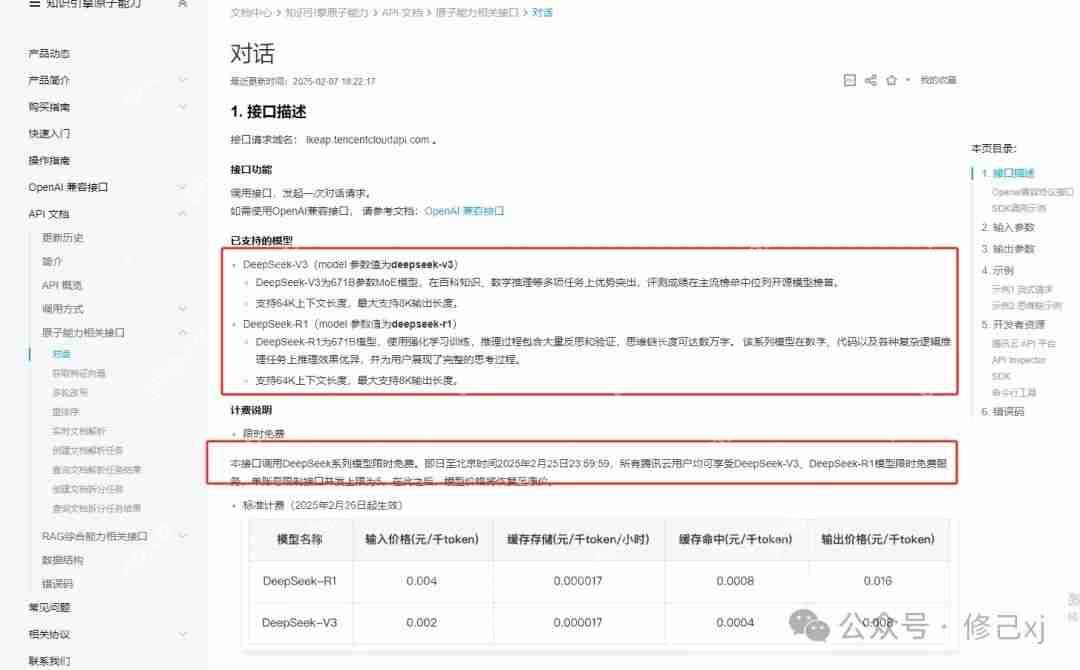Screen dimensions: 1080x670
Task: Click 文档中心 in the breadcrumb
Action: coord(251,13)
